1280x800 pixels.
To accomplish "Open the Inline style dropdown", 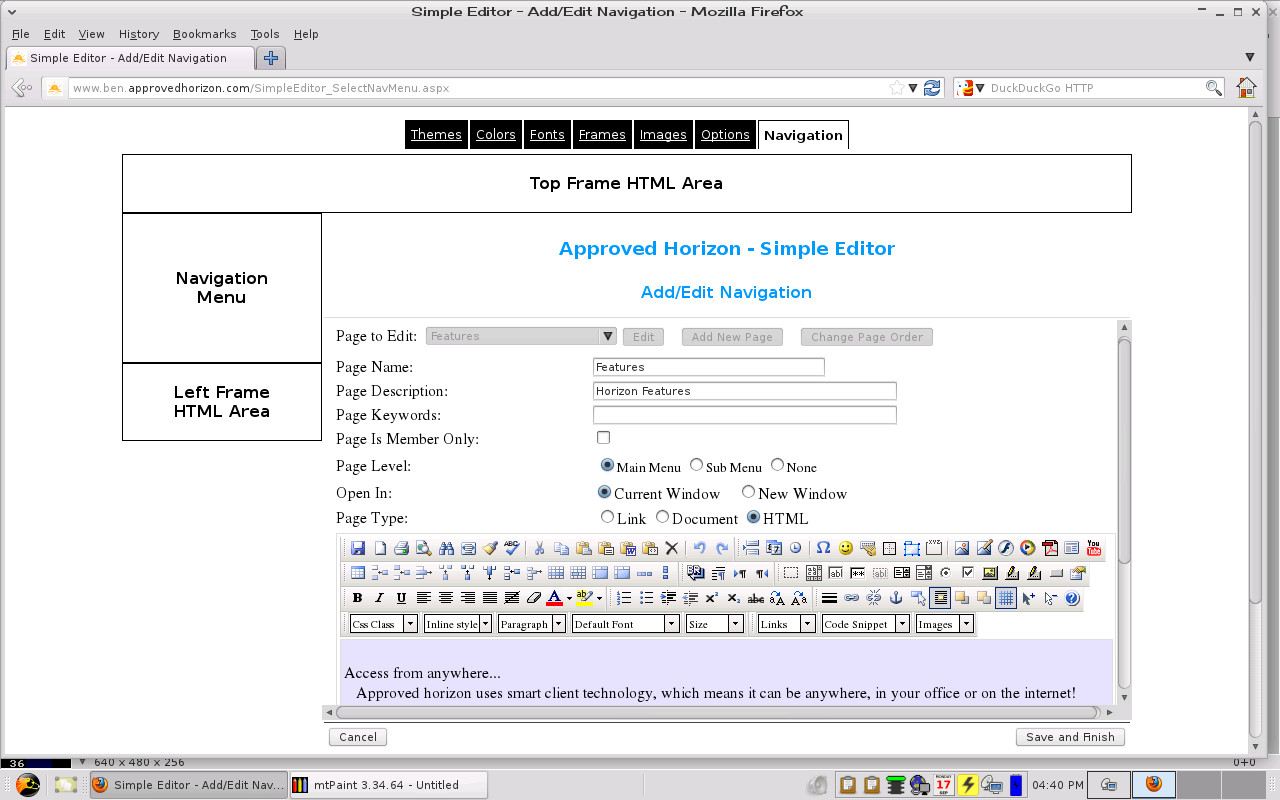I will pos(458,623).
